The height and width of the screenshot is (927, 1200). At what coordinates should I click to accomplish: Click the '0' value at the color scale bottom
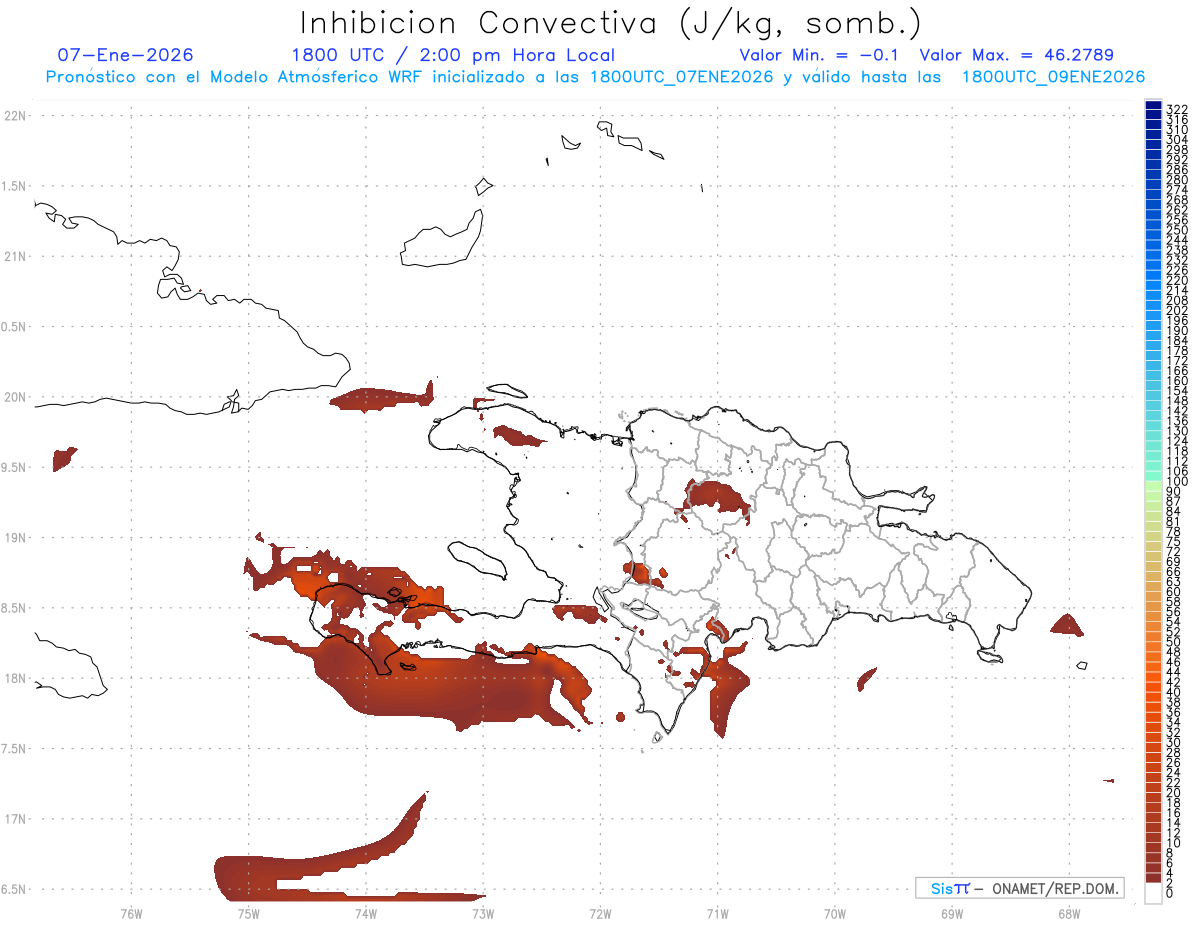pos(1170,892)
